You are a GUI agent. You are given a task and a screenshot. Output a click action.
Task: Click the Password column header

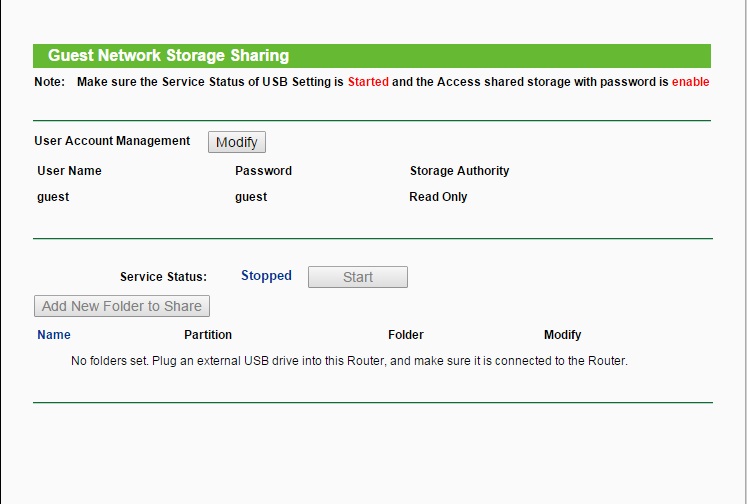(x=263, y=171)
